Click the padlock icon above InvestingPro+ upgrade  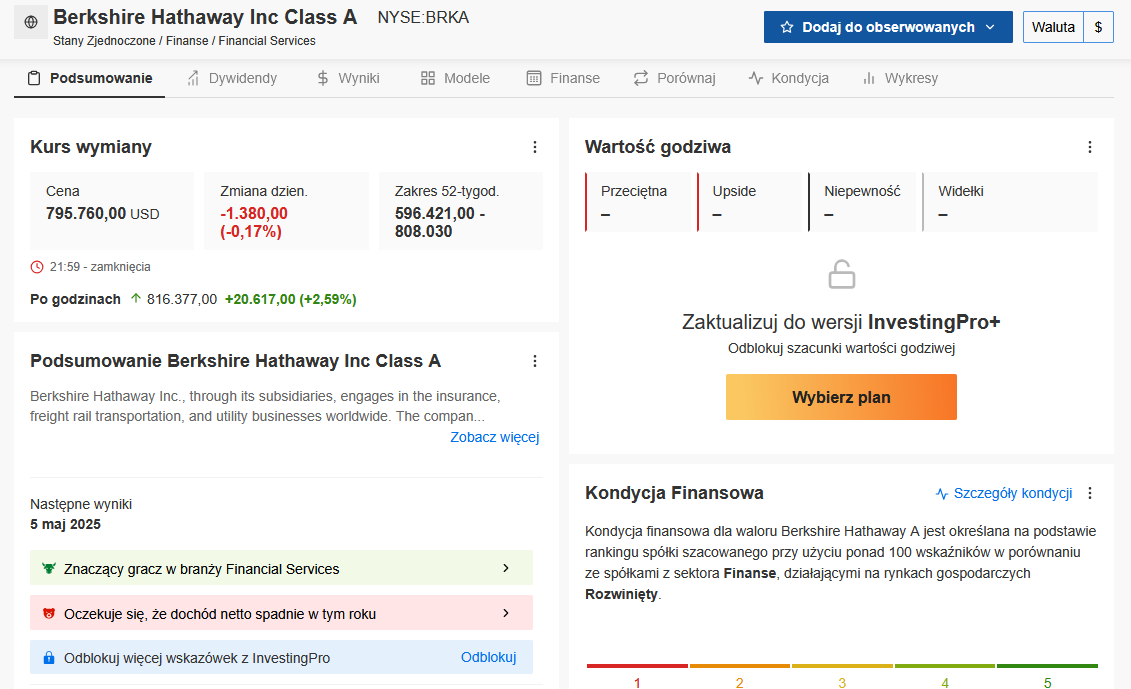[841, 274]
